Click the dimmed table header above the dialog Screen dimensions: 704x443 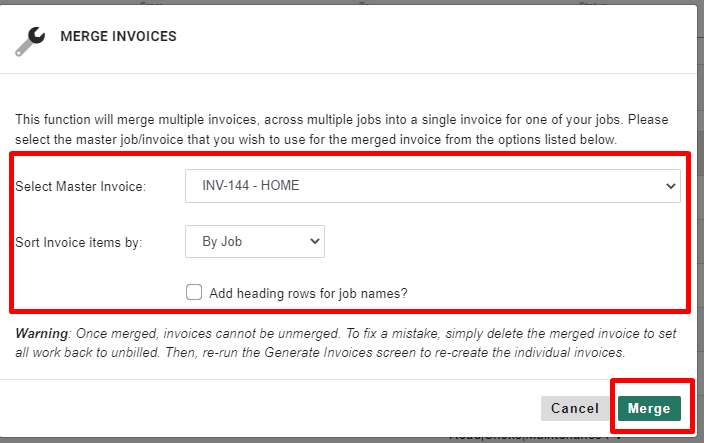click(x=350, y=3)
